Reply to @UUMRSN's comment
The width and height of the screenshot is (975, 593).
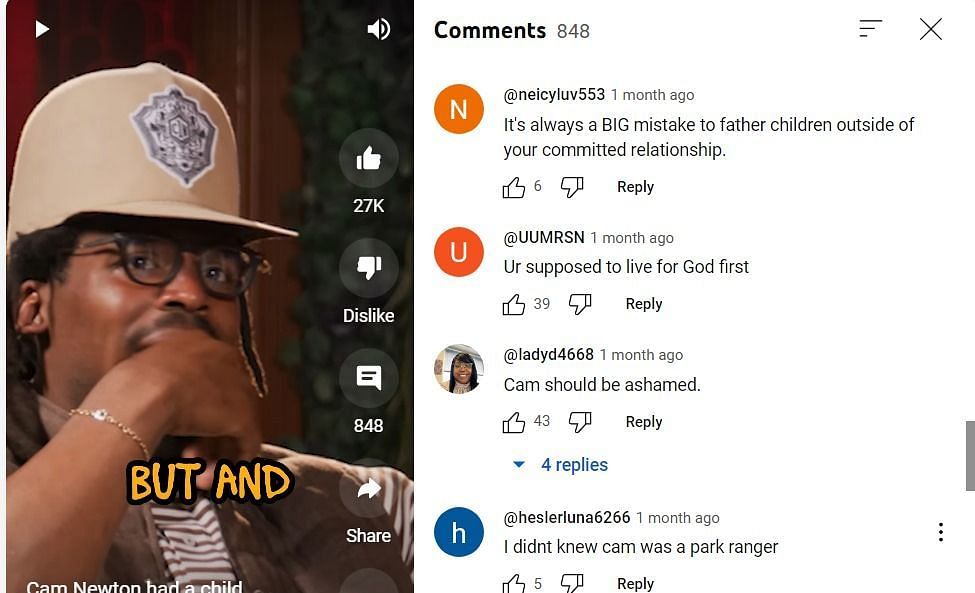click(x=644, y=304)
